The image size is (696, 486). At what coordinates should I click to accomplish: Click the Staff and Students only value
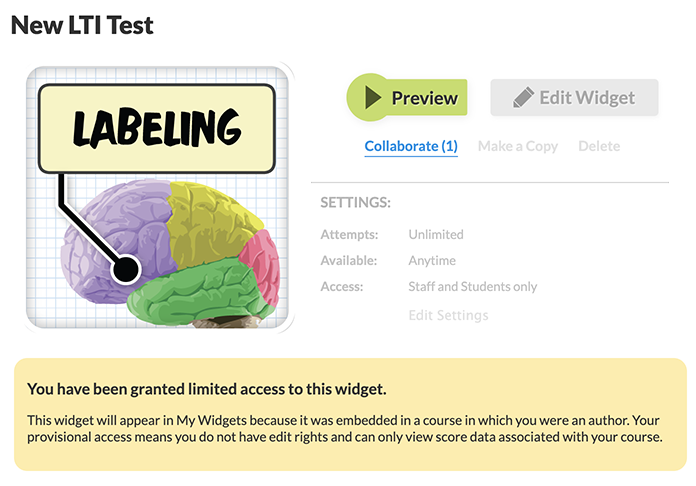473,287
